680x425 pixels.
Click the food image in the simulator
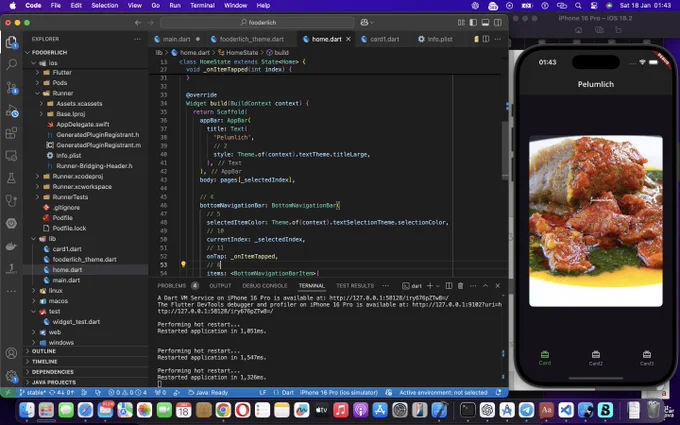(x=595, y=221)
